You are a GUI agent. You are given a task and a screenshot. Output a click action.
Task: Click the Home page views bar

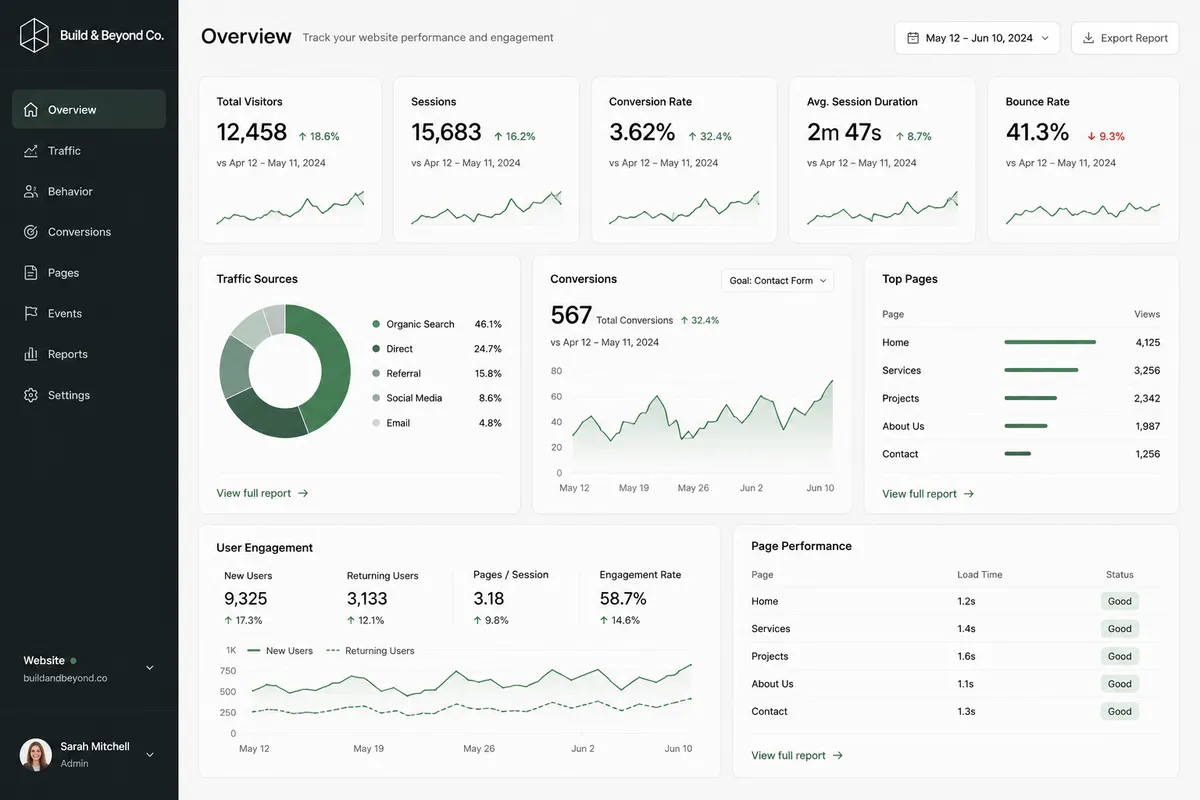click(1050, 342)
